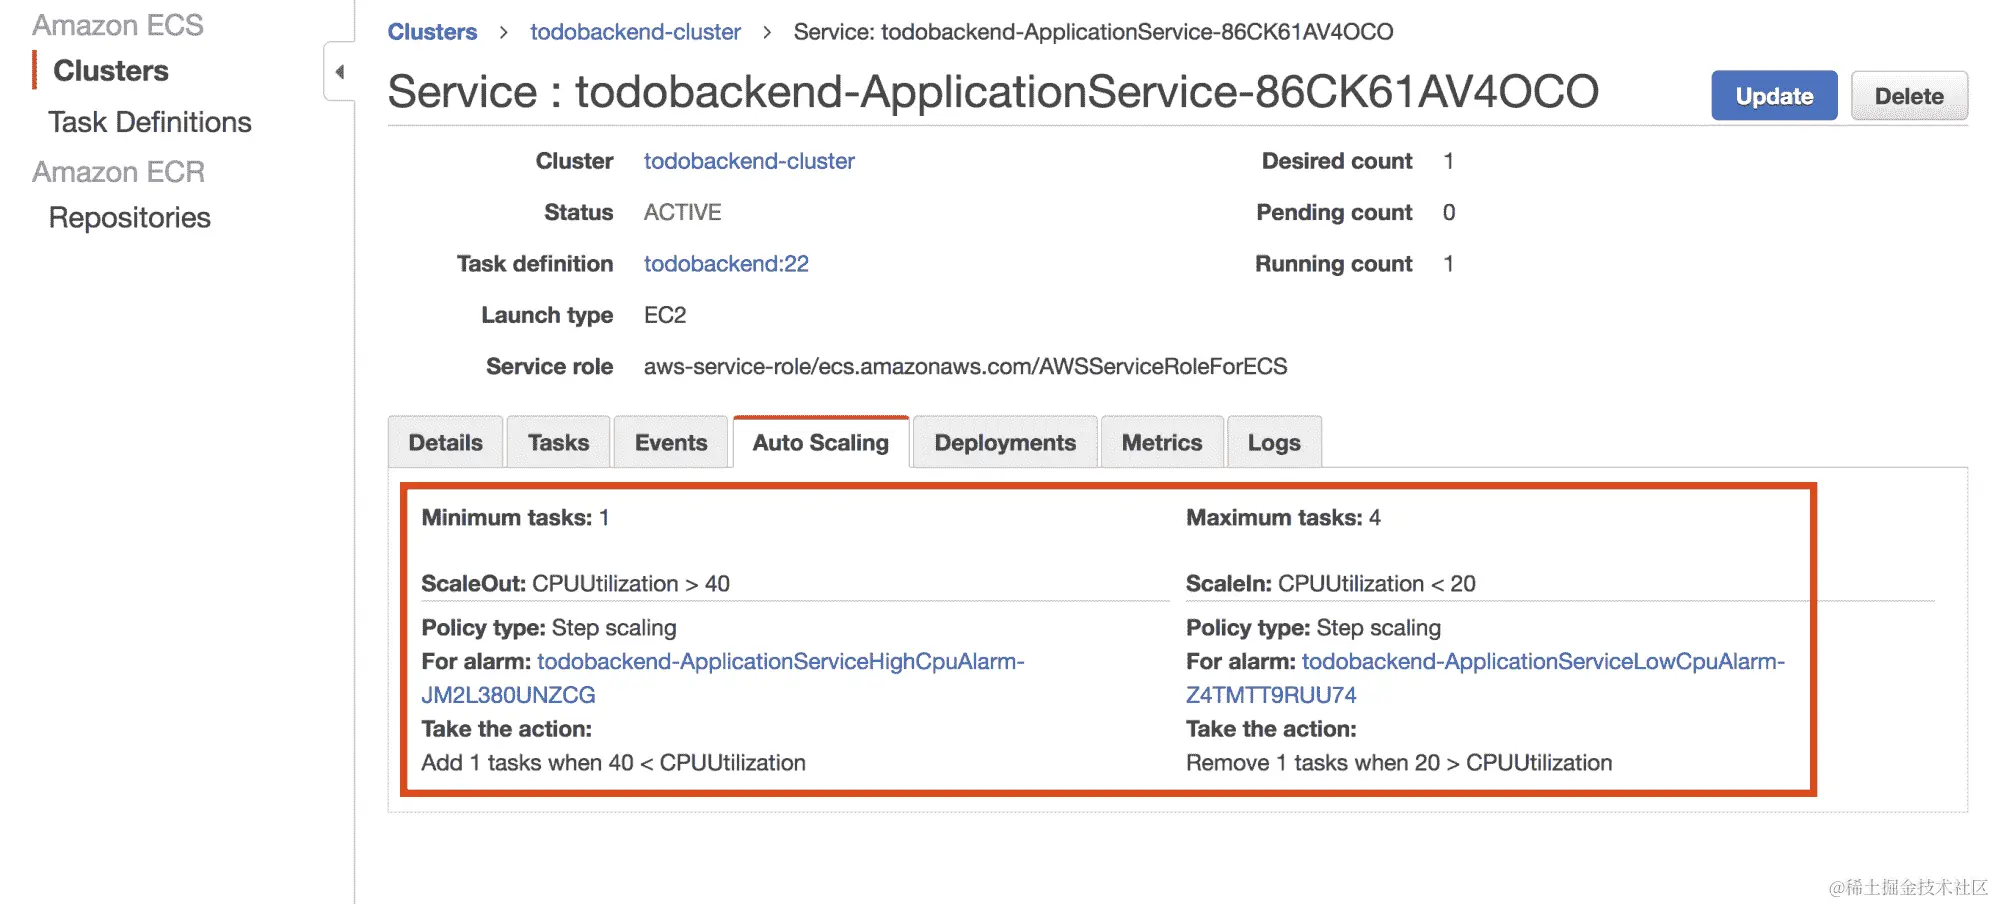Switch to the Details tab
1995x904 pixels.
point(445,443)
